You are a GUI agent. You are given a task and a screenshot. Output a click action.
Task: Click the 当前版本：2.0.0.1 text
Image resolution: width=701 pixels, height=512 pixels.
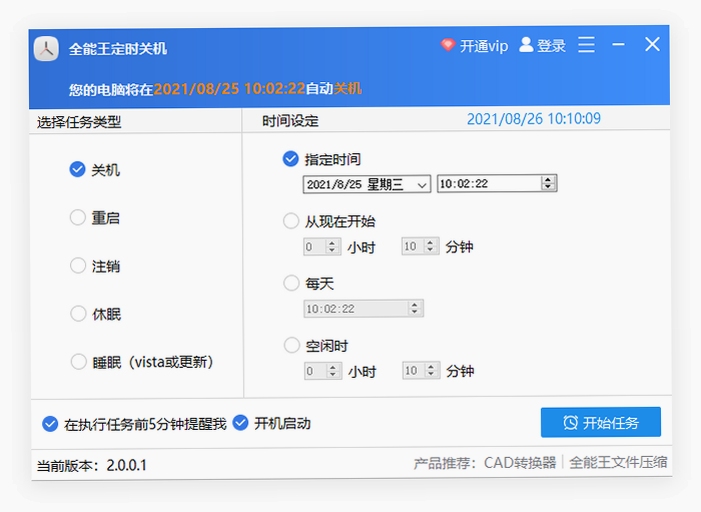tap(92, 465)
